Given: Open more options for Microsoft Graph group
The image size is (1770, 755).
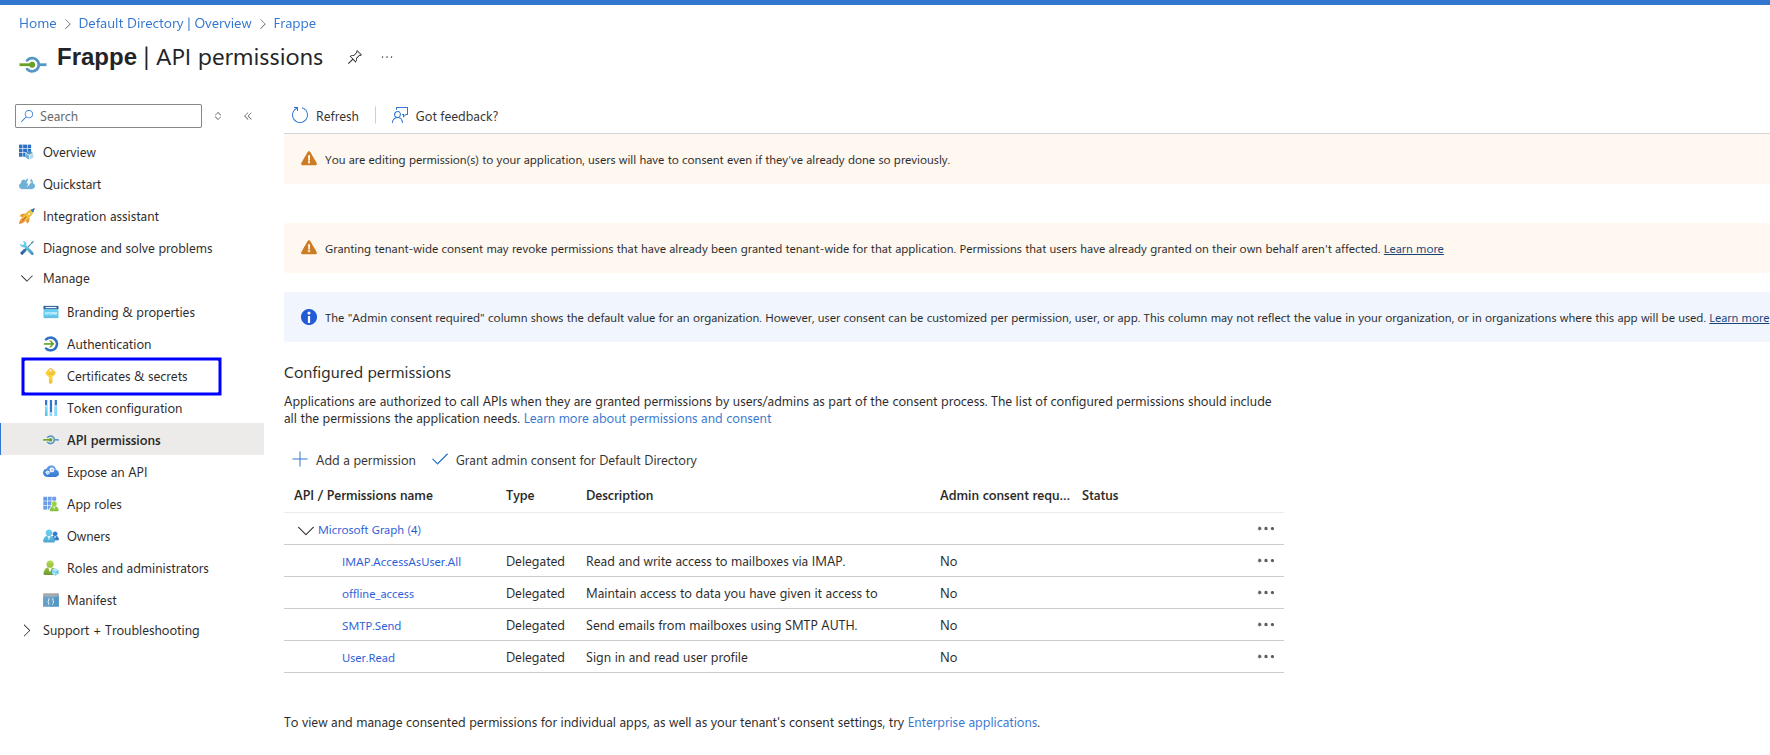Looking at the screenshot, I should click(x=1265, y=529).
